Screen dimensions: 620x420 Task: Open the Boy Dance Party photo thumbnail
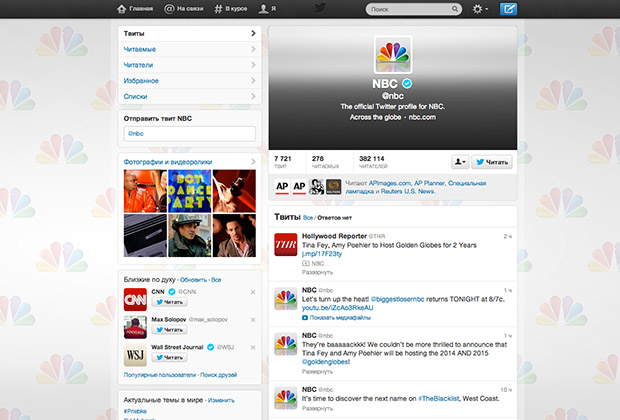189,191
